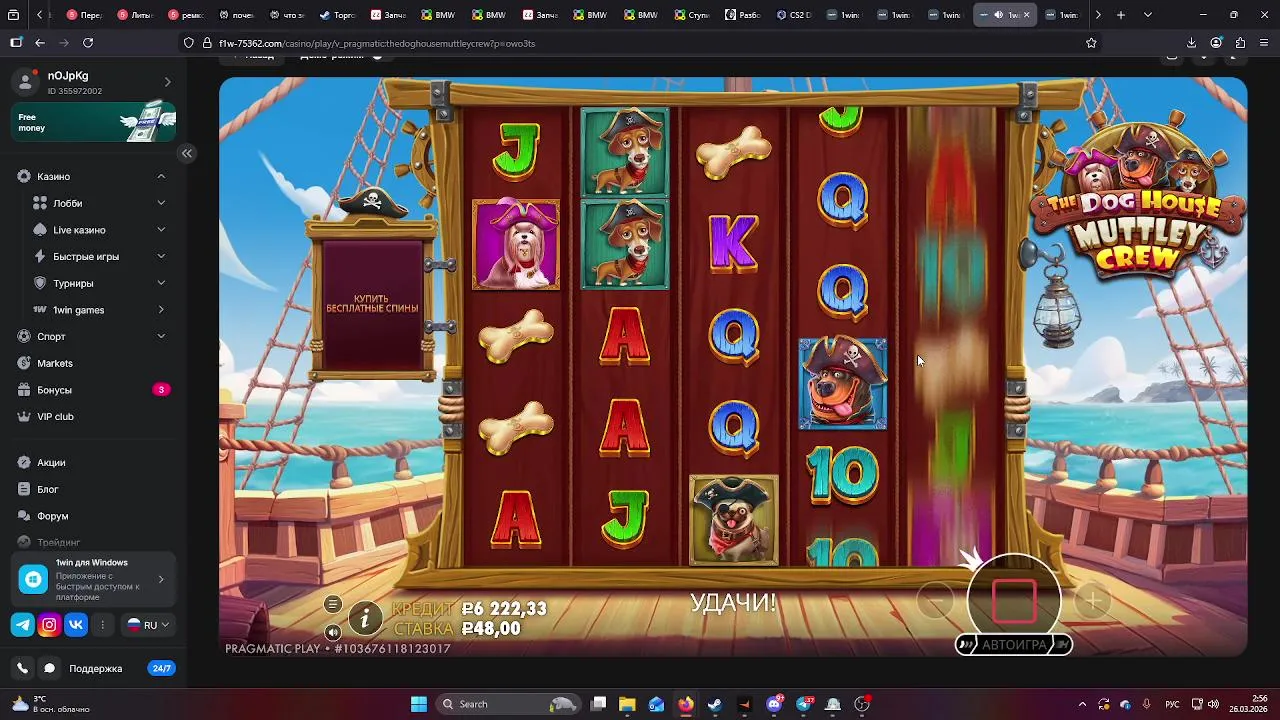
Task: Open Markets in the sidebar
Action: pyautogui.click(x=55, y=363)
